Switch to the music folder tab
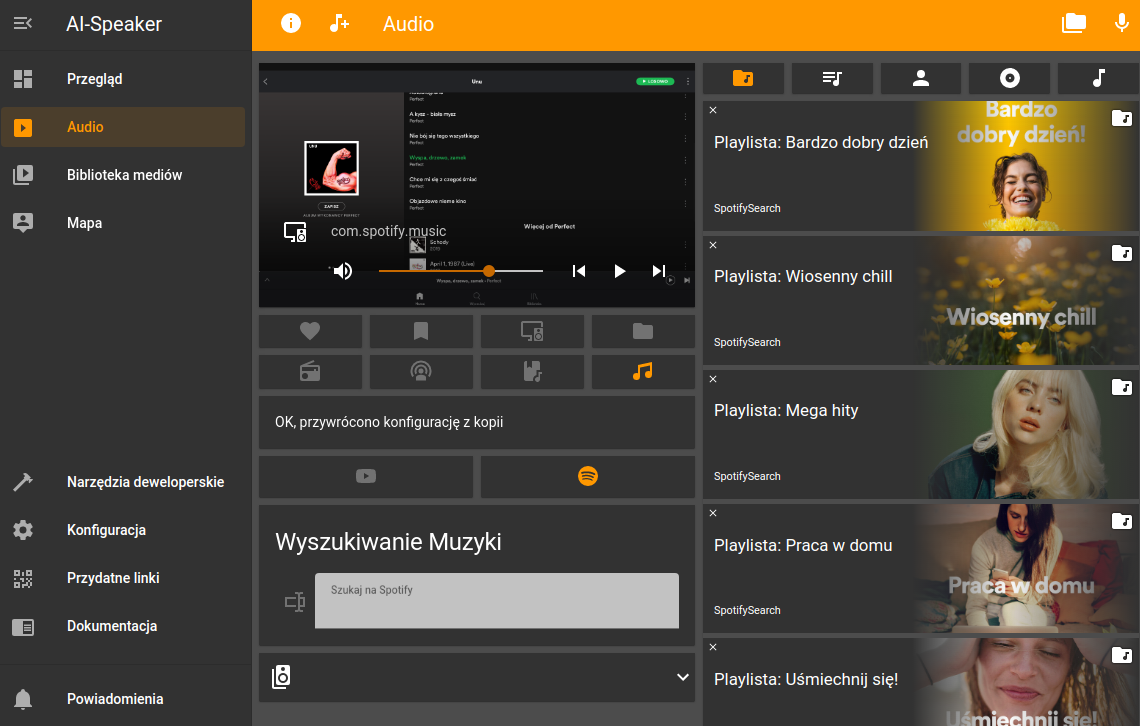The height and width of the screenshot is (726, 1140). click(x=743, y=78)
